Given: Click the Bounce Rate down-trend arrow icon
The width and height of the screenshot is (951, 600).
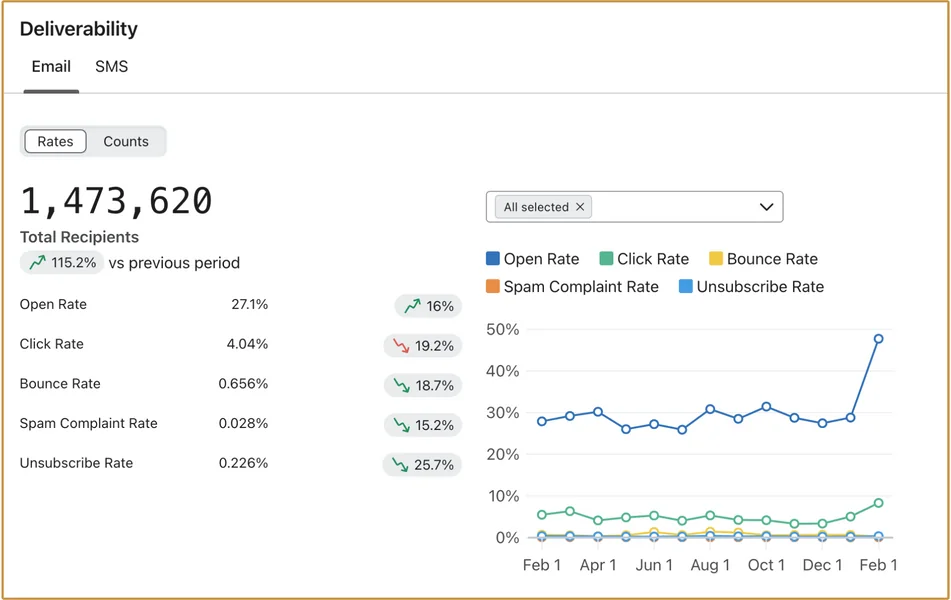Looking at the screenshot, I should [402, 385].
